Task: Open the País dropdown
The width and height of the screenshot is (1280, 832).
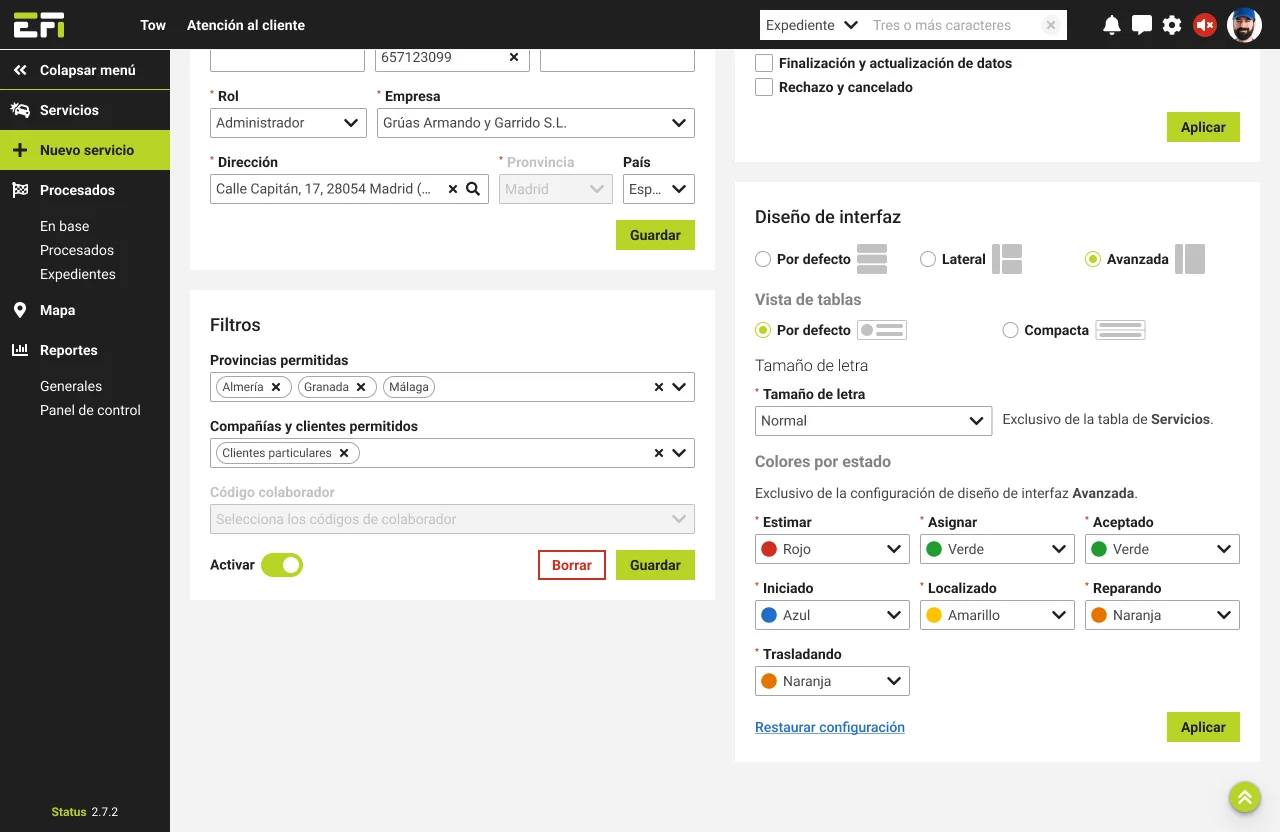Action: [x=658, y=189]
